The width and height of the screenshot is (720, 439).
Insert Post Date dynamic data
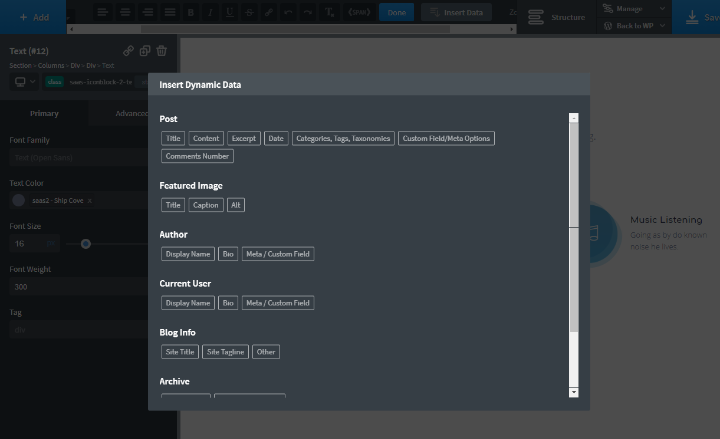[x=276, y=138]
